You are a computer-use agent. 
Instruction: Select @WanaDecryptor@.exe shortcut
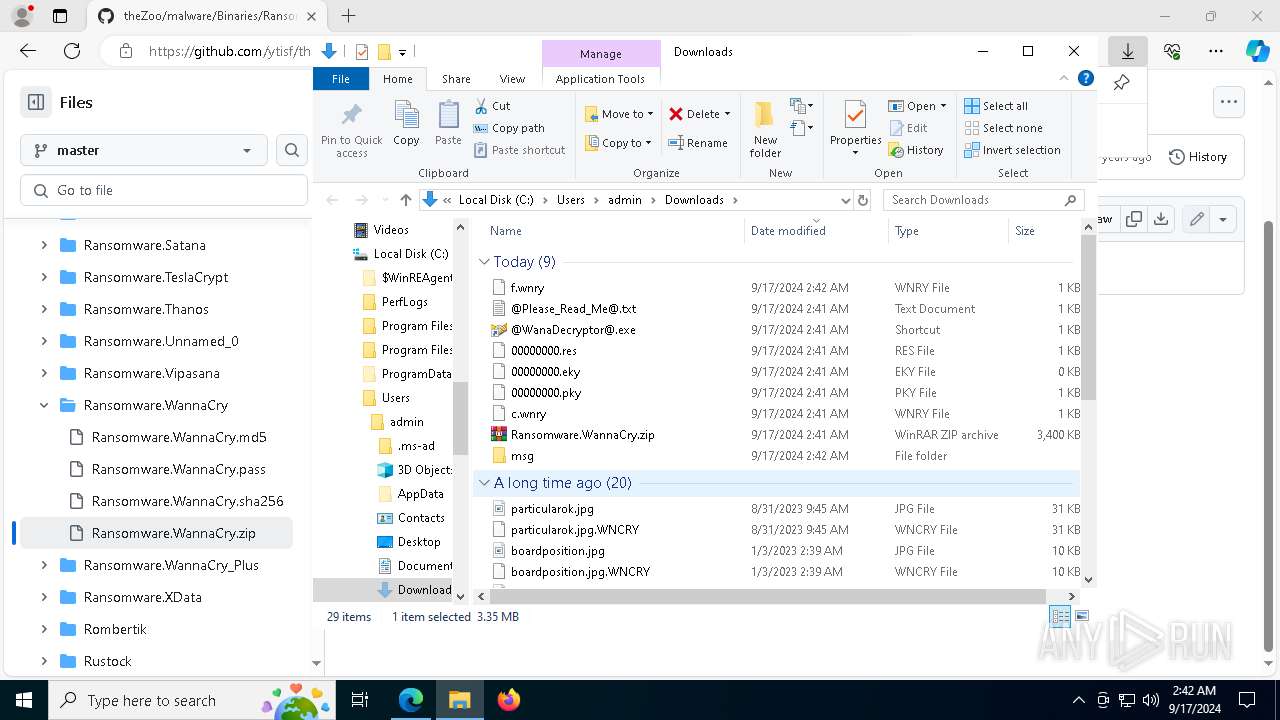coord(572,330)
